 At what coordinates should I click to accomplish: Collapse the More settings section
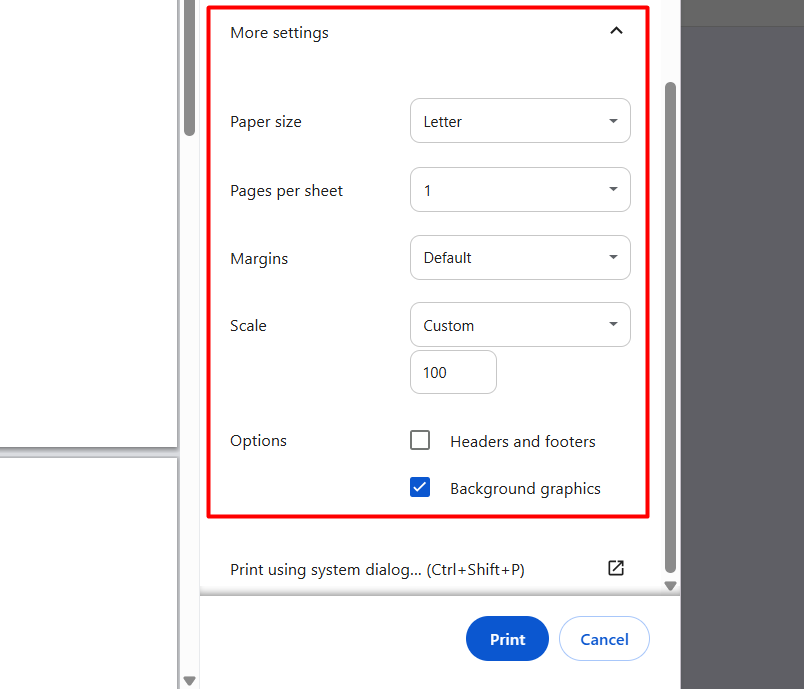[x=616, y=31]
